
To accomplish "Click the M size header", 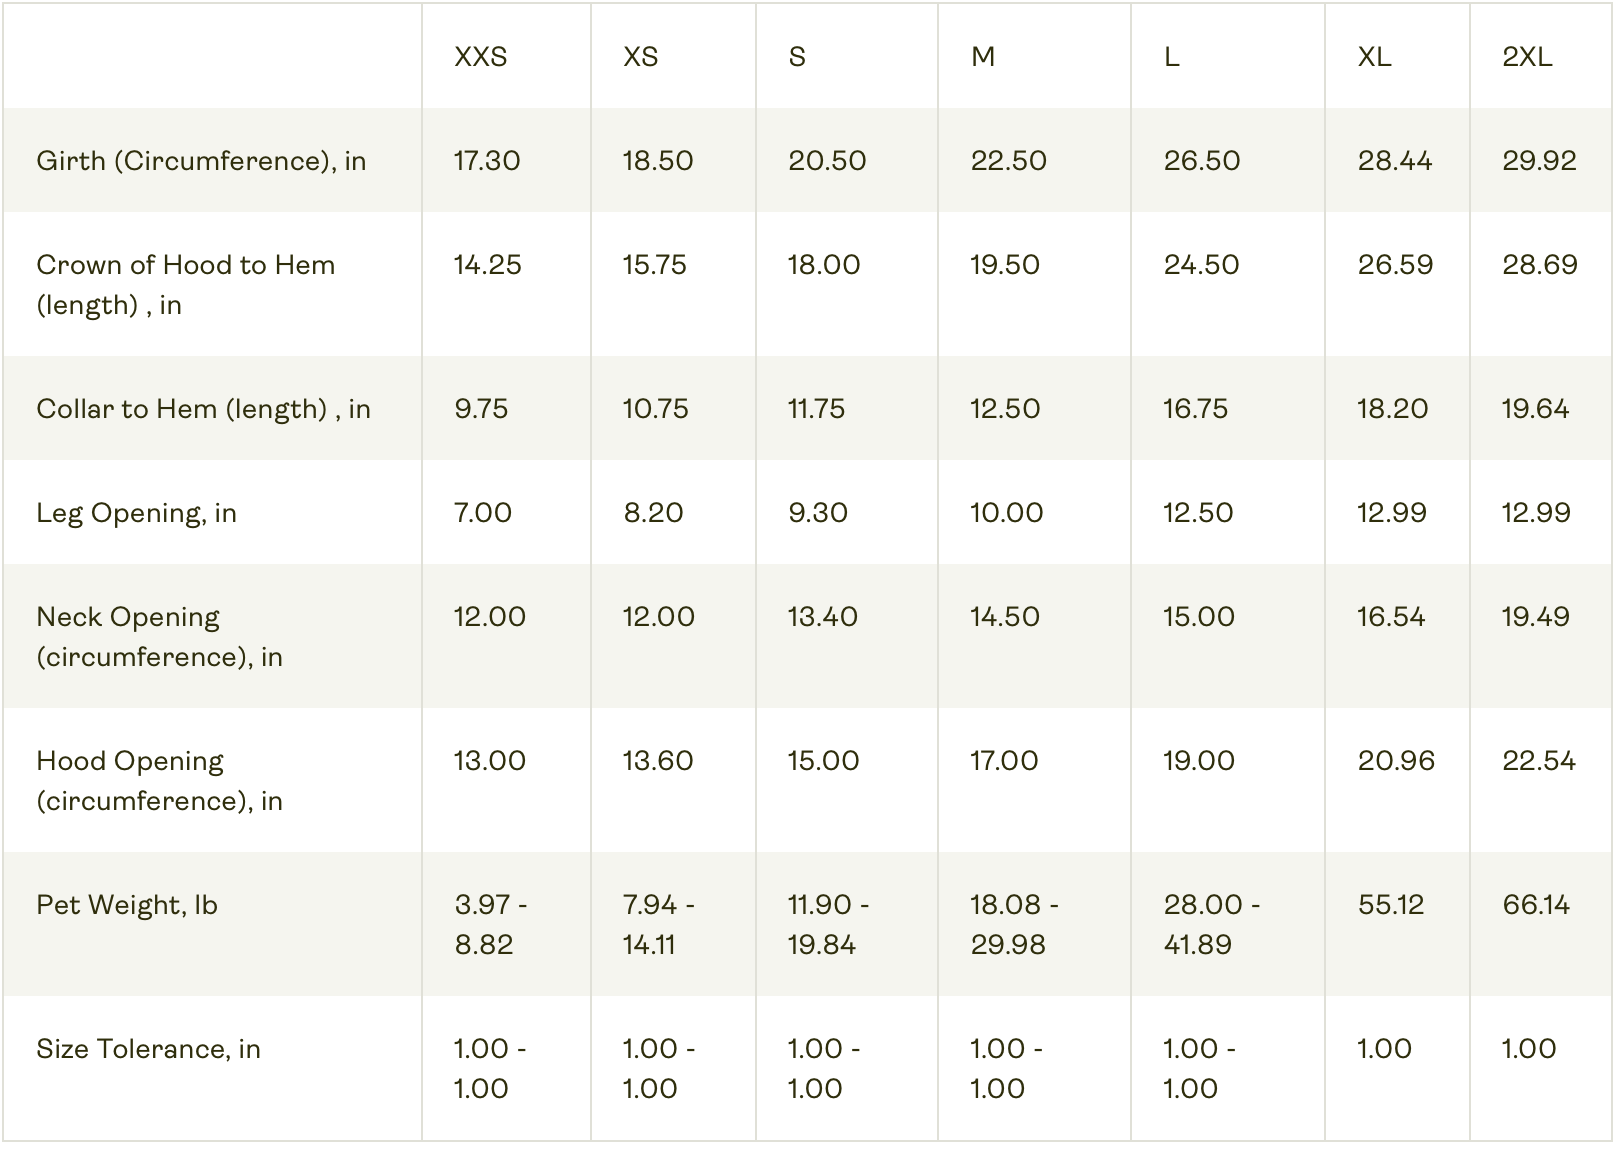I will click(x=983, y=57).
